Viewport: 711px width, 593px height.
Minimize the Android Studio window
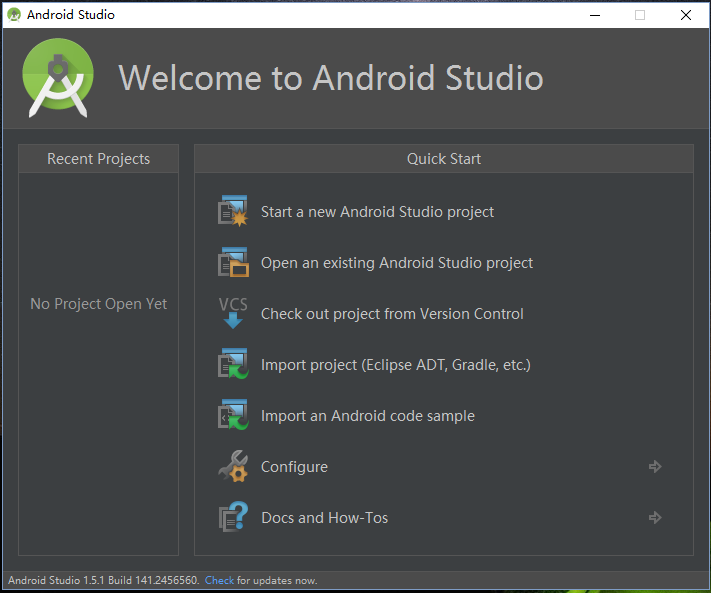tap(595, 15)
